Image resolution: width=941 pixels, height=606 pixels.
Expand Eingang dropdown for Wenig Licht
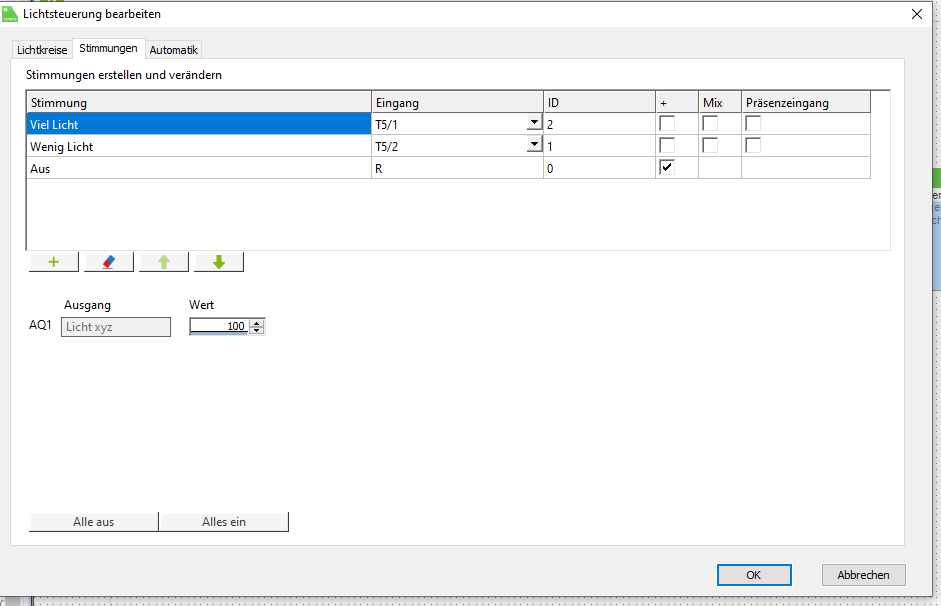[x=534, y=146]
